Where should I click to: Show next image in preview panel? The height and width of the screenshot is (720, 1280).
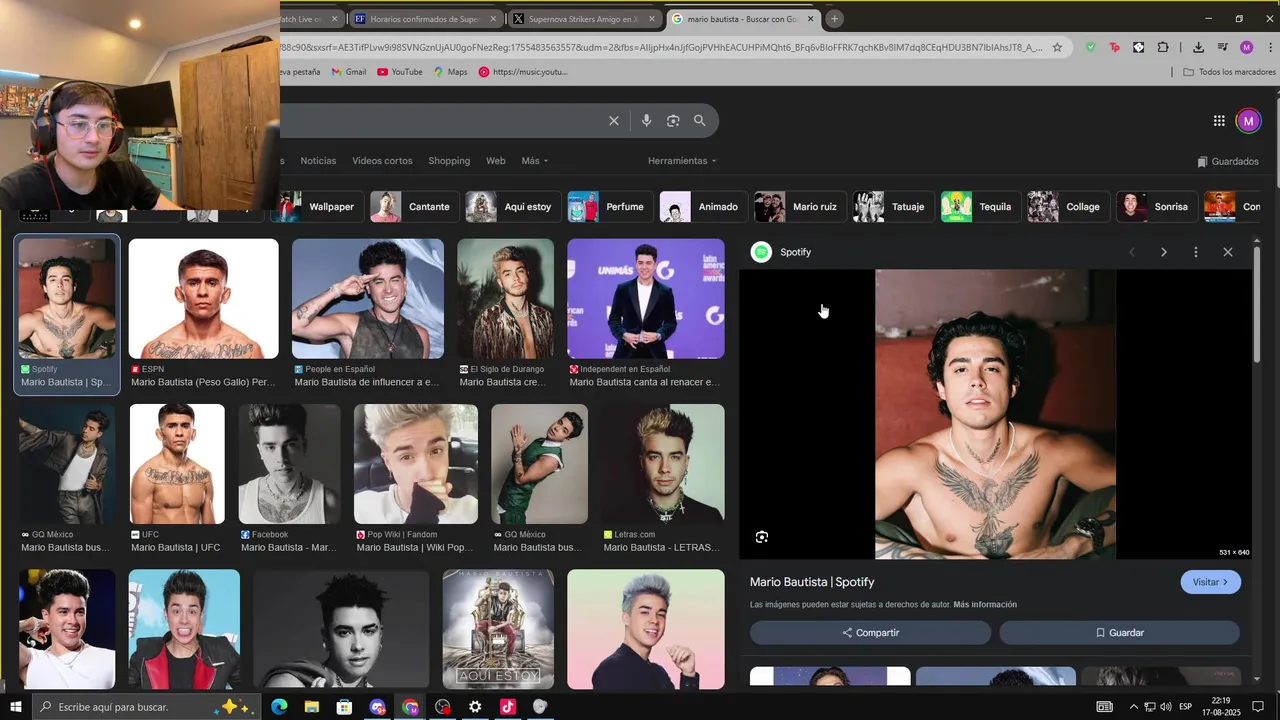click(x=1163, y=252)
